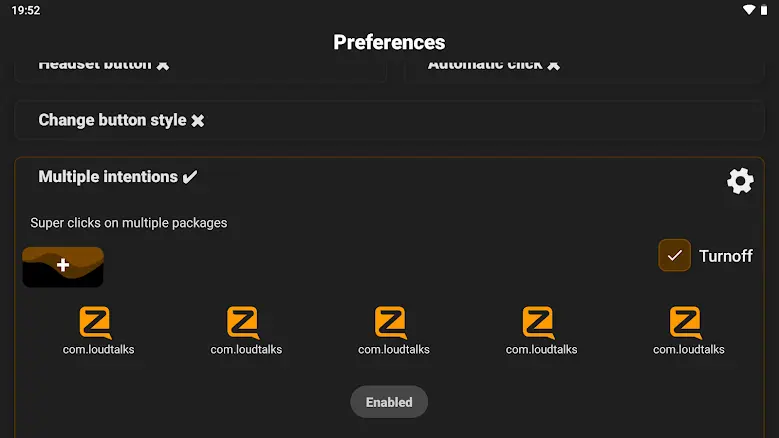The image size is (779, 438).
Task: Select the fourth com.loudtalks app icon
Action: click(x=540, y=323)
